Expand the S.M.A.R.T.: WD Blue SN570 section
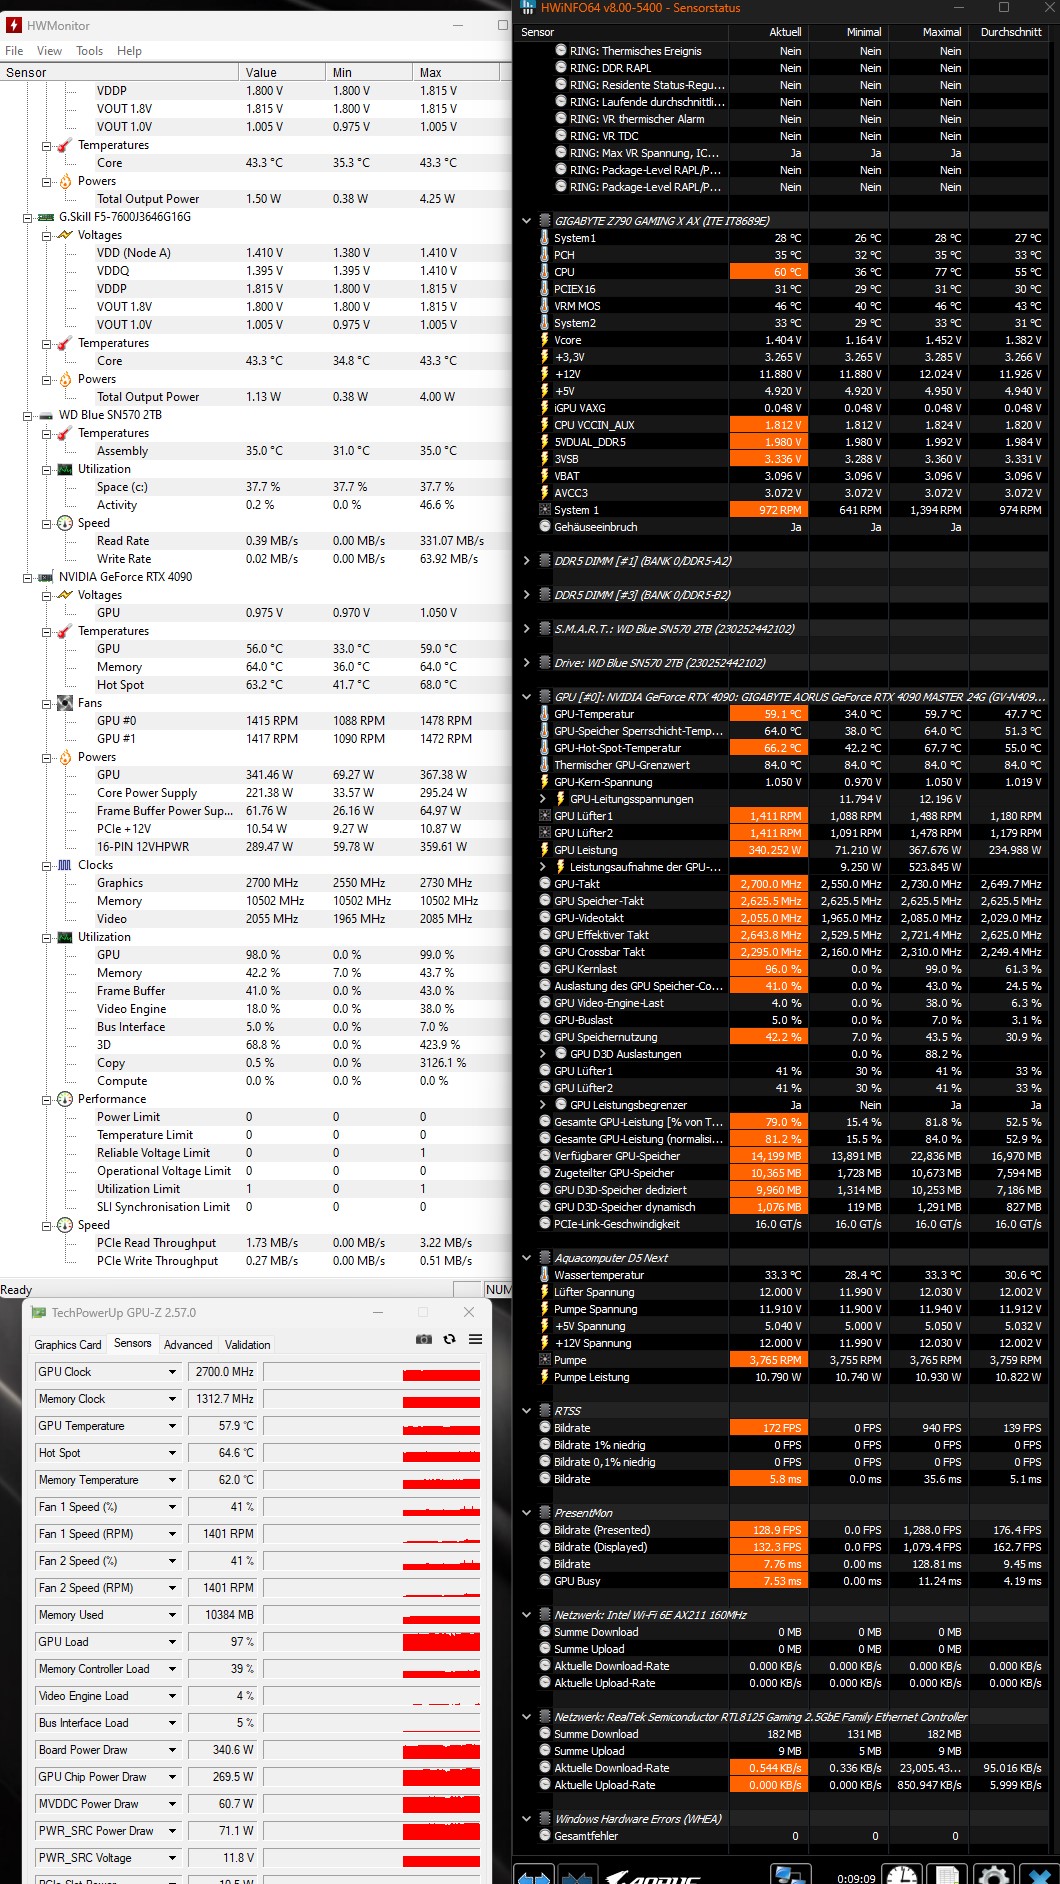 tap(527, 629)
